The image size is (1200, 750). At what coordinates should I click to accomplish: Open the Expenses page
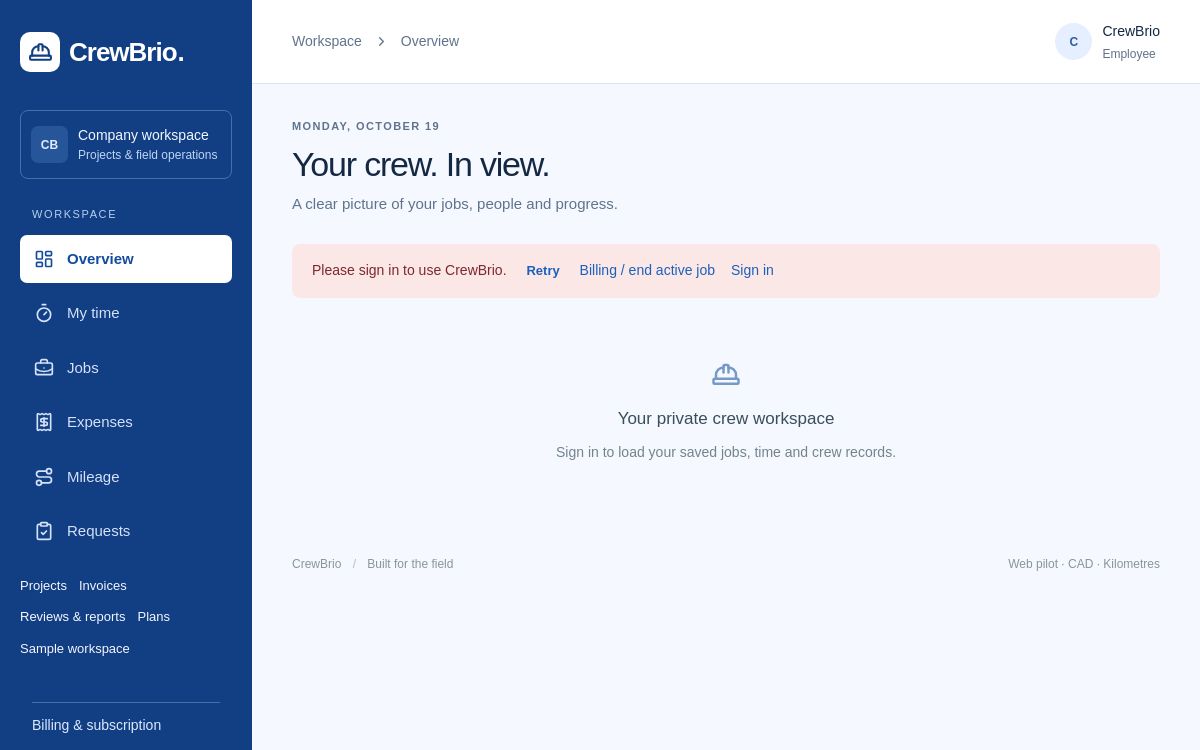tap(126, 422)
